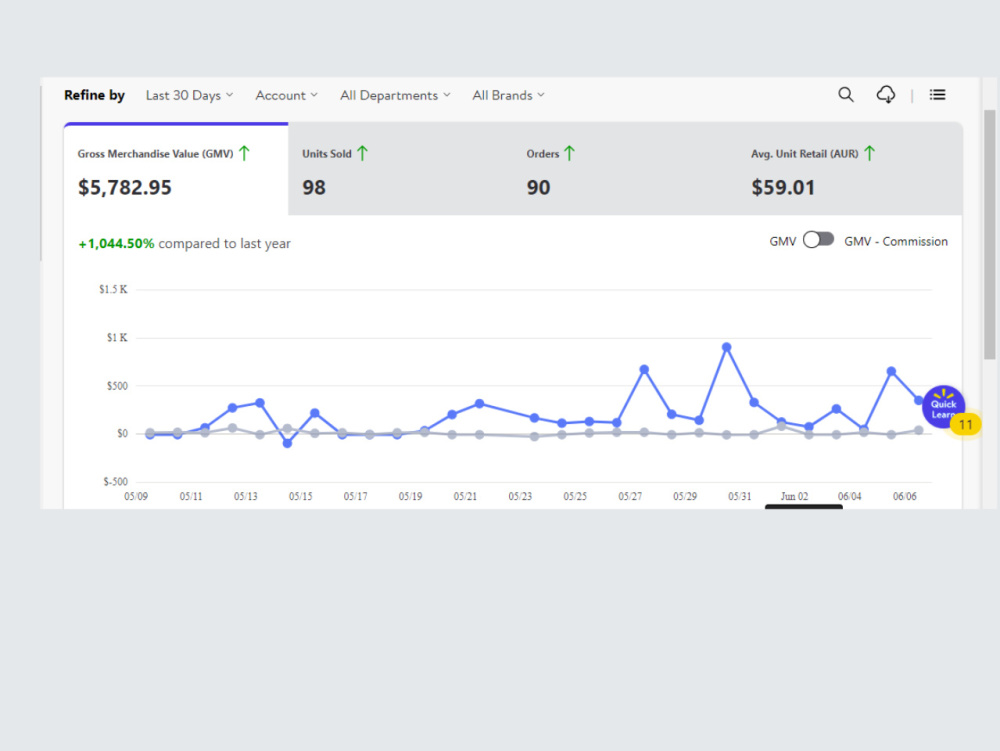Click the 98 units sold value
The width and height of the screenshot is (1000, 751).
[314, 187]
